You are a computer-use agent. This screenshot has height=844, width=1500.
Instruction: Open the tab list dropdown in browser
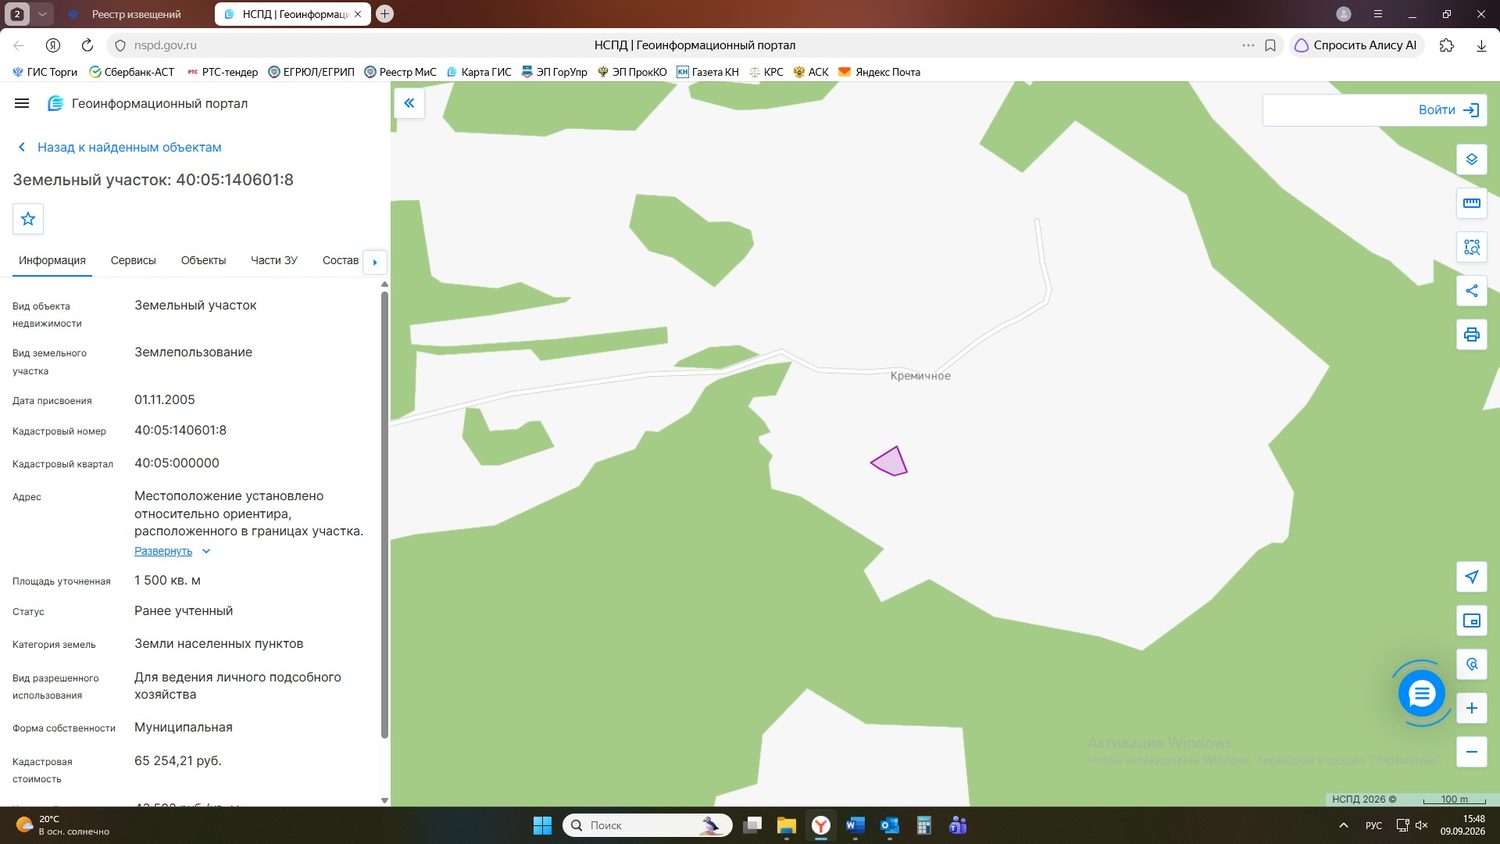pos(42,14)
